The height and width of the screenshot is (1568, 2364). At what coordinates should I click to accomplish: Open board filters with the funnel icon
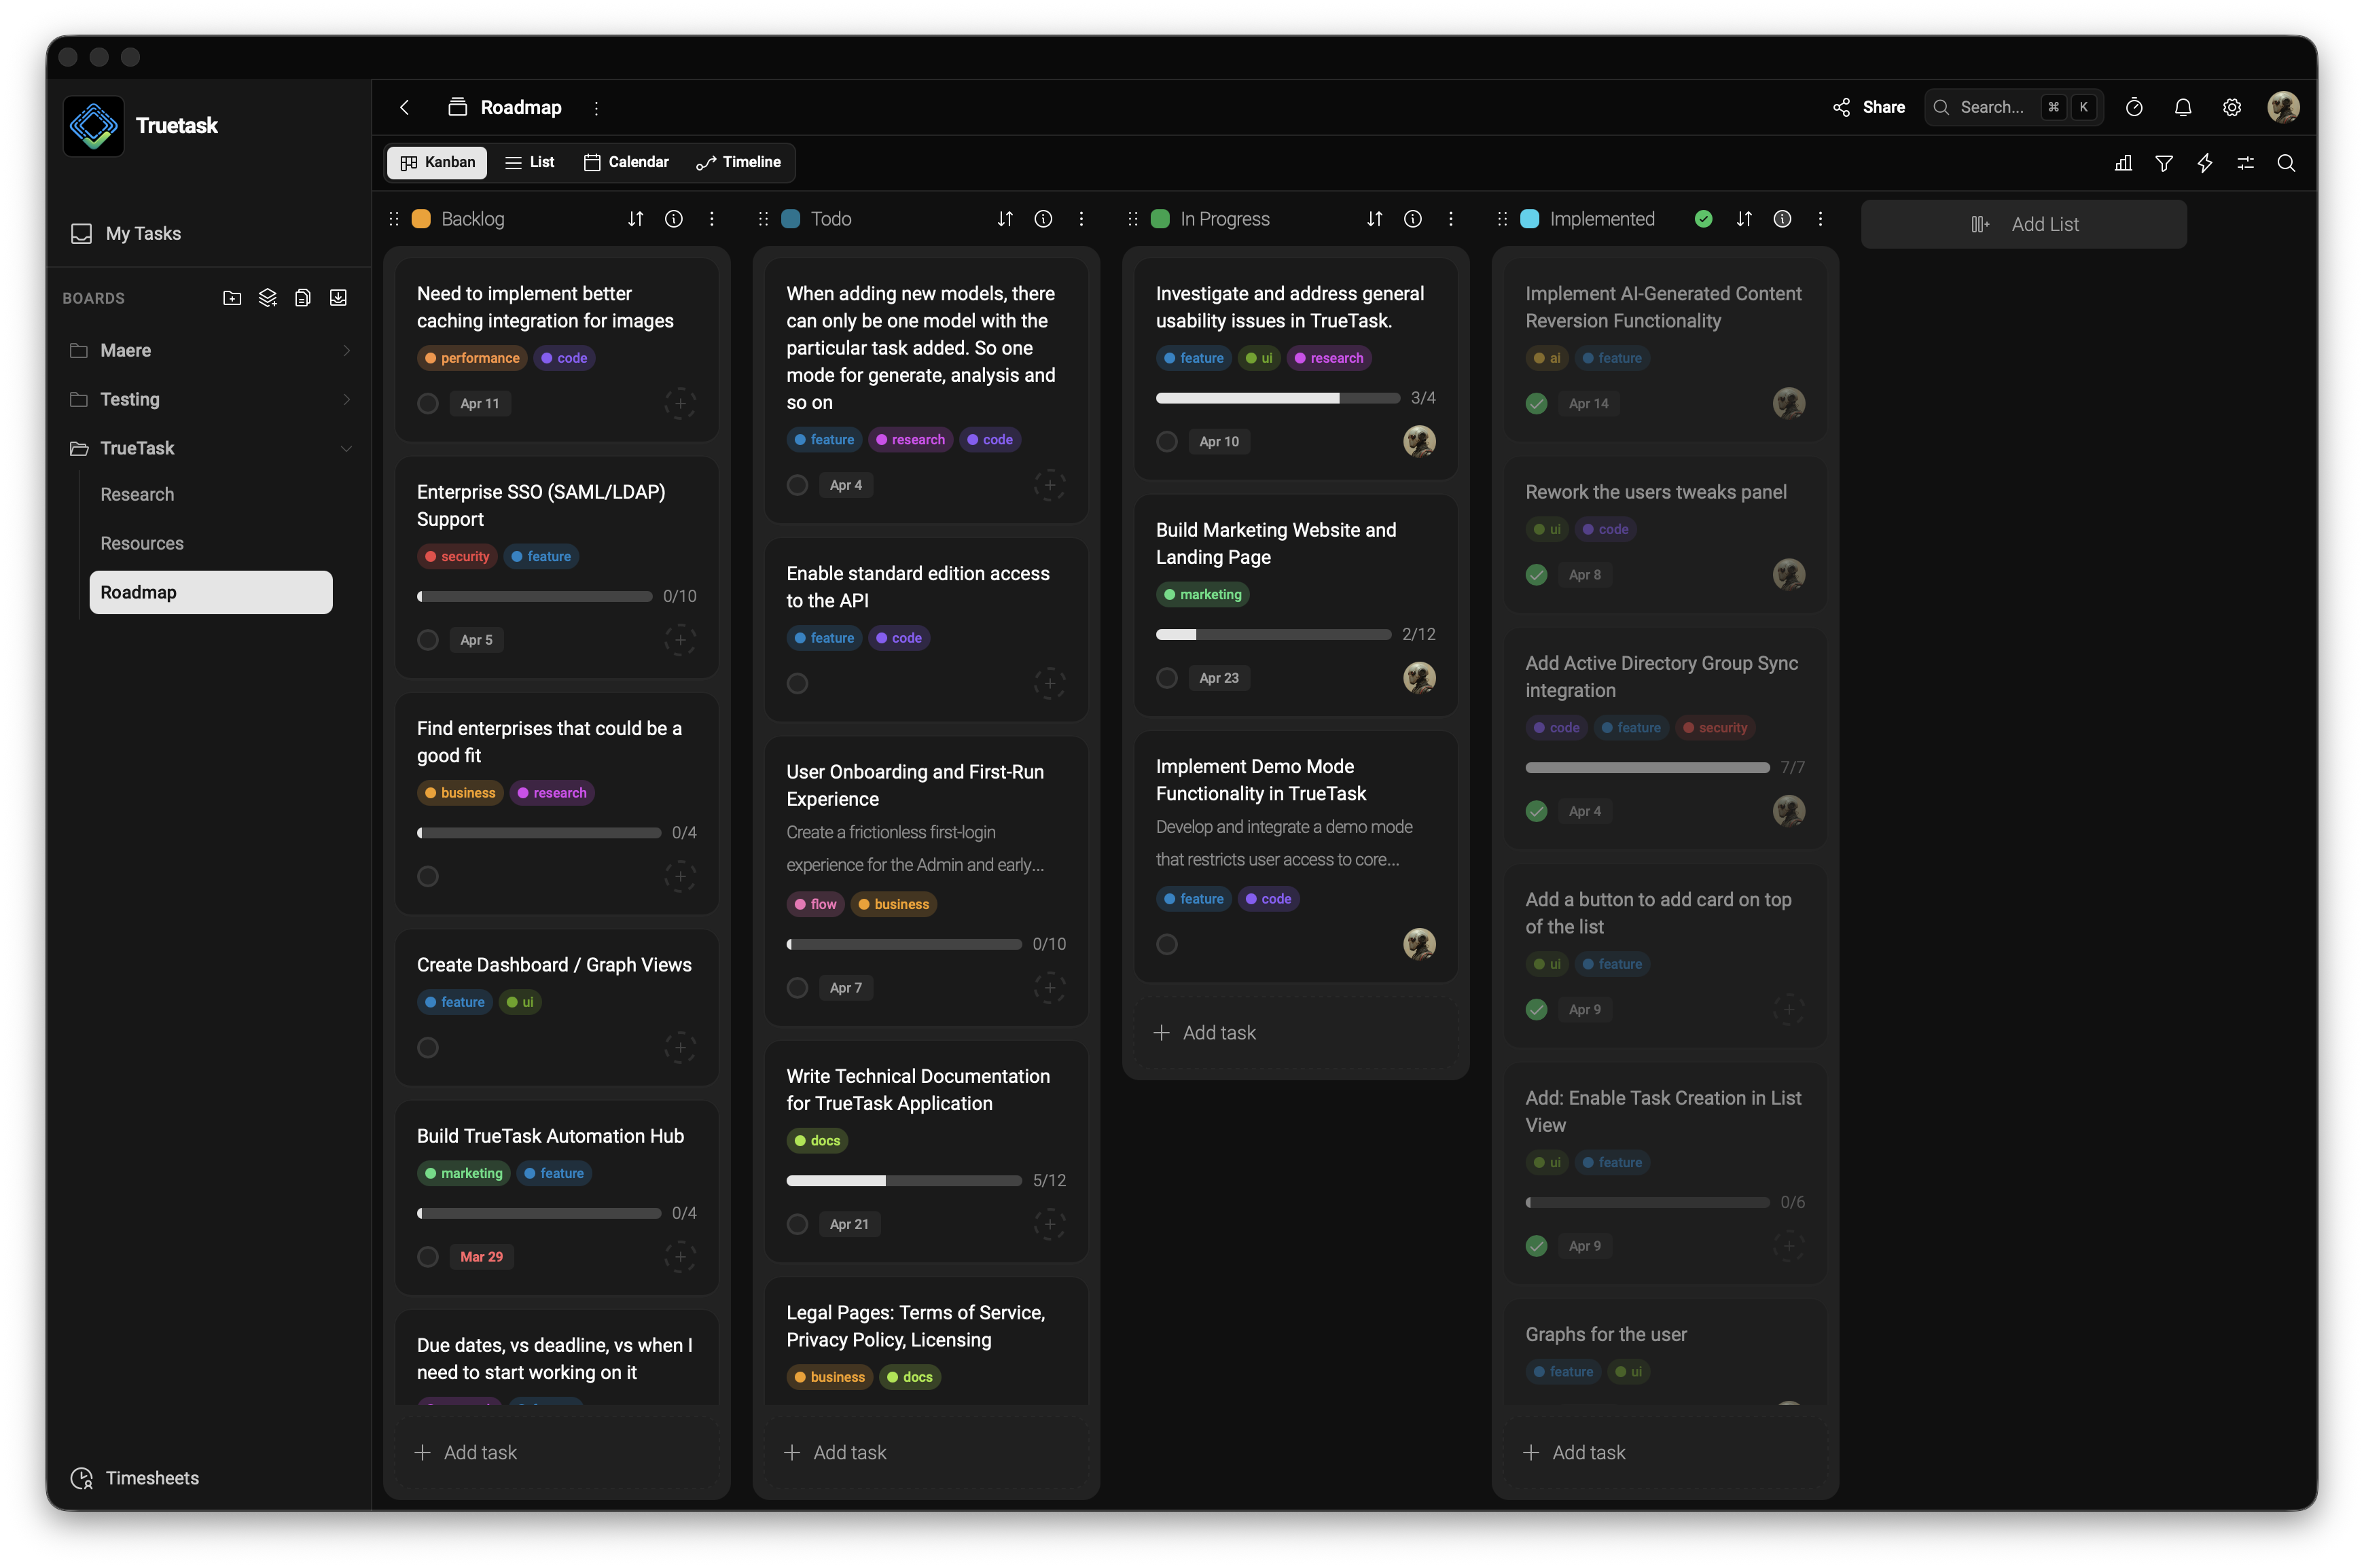point(2164,162)
